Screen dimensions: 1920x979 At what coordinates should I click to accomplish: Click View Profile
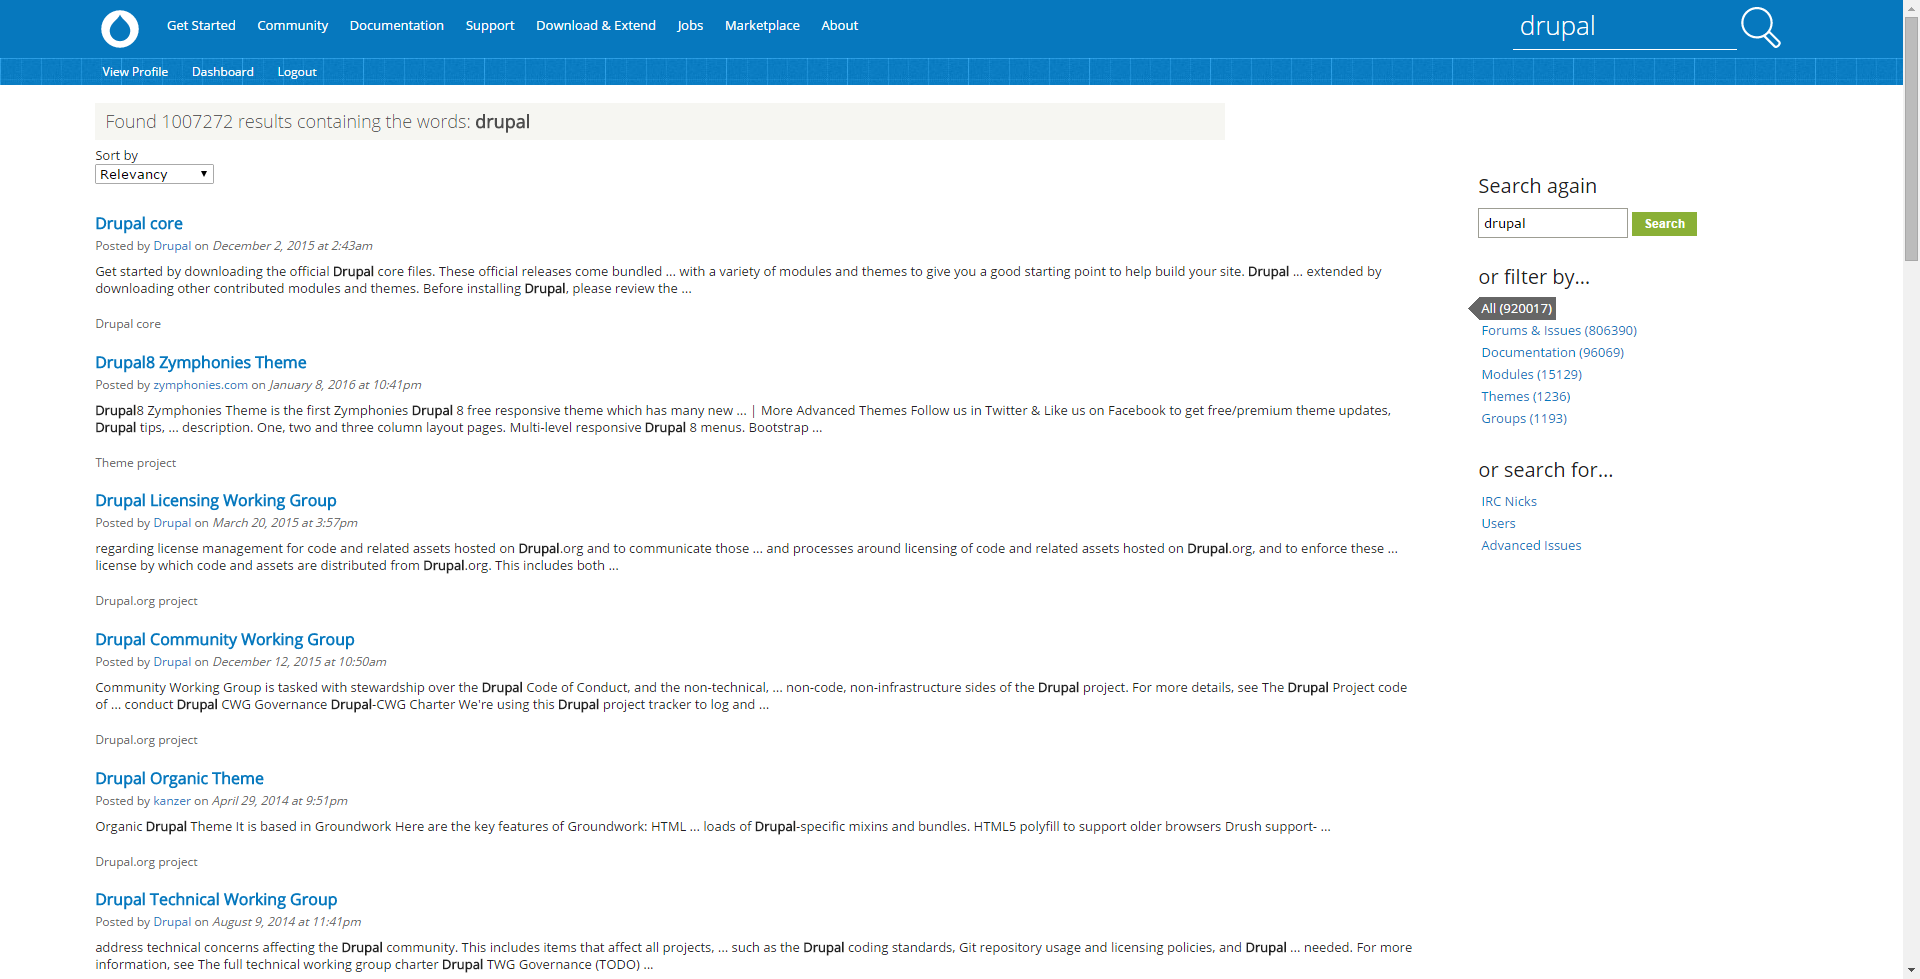pyautogui.click(x=134, y=71)
